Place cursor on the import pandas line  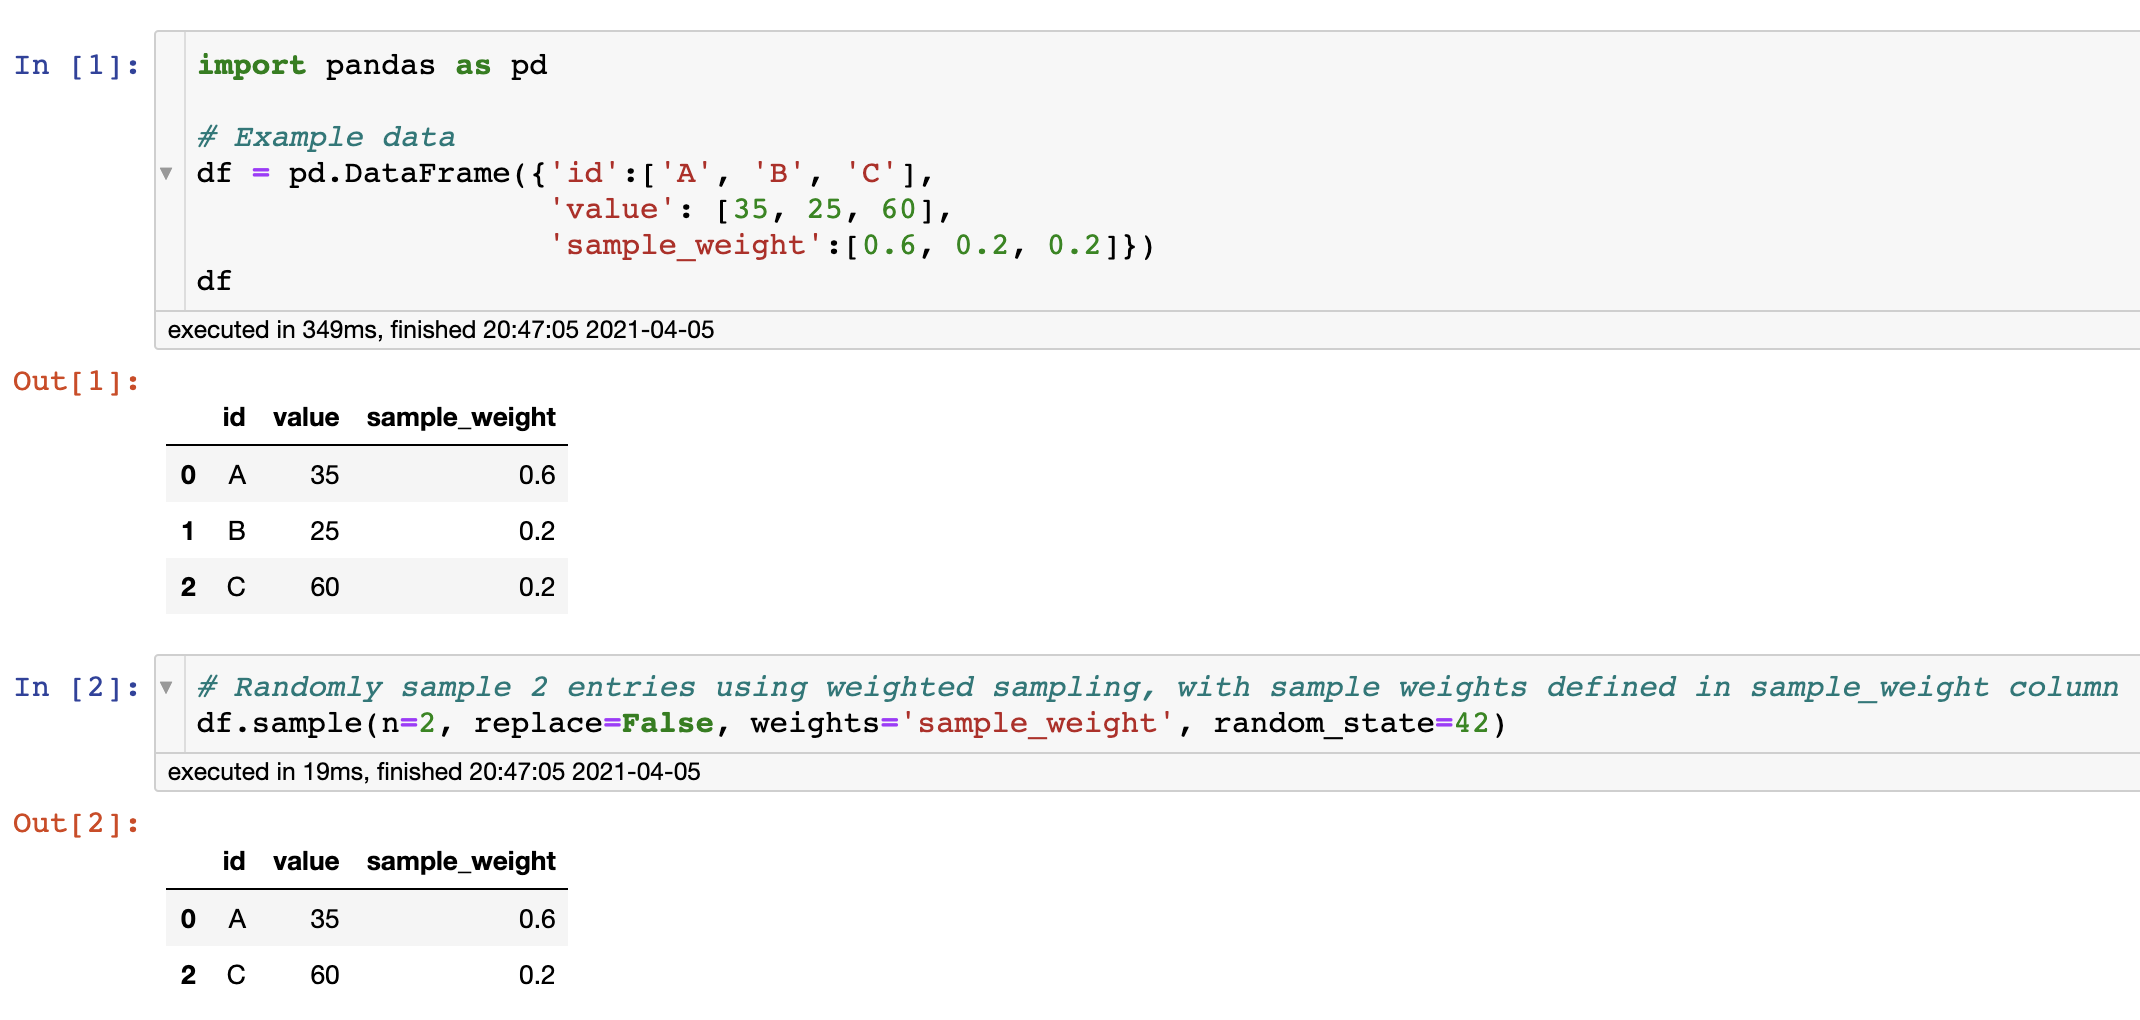pyautogui.click(x=371, y=66)
